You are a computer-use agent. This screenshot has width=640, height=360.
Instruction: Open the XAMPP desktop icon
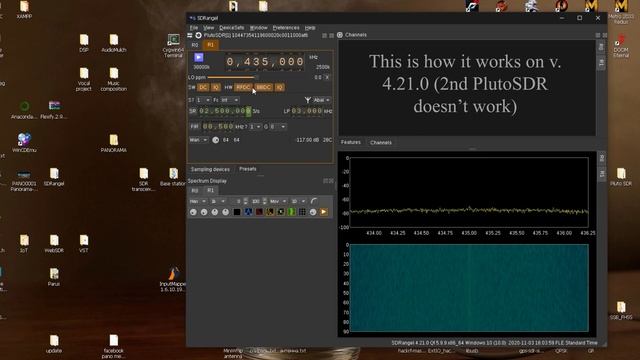point(24,10)
